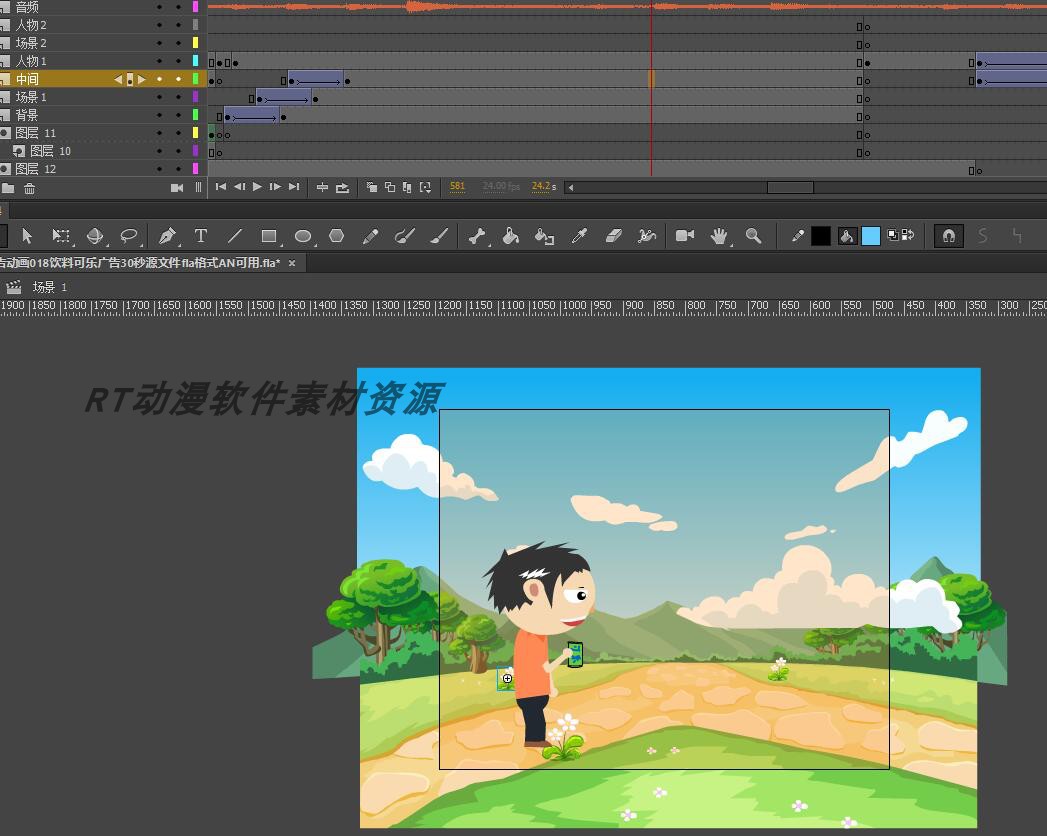Lock the 中间 layer
1047x836 pixels.
[x=178, y=79]
